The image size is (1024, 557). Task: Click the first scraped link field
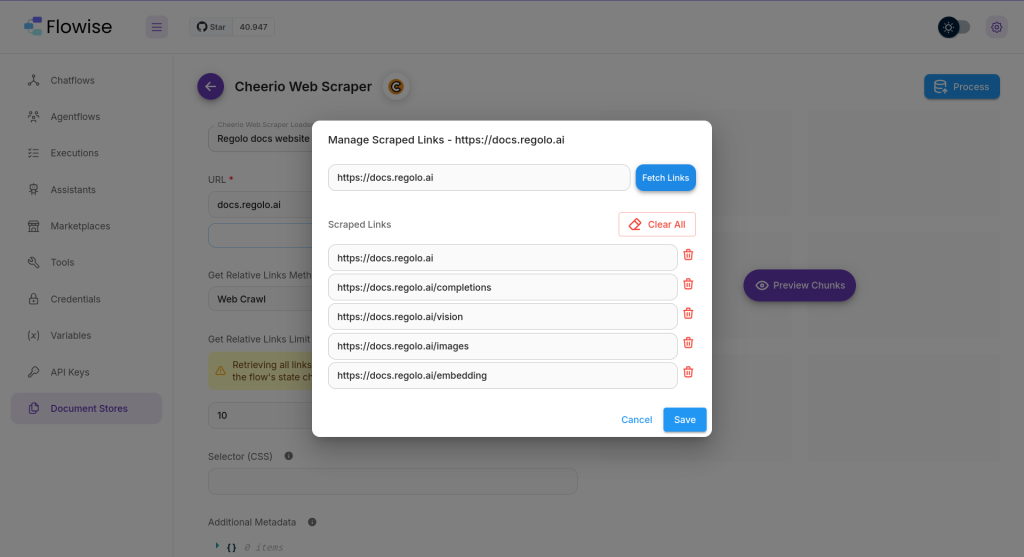(502, 258)
